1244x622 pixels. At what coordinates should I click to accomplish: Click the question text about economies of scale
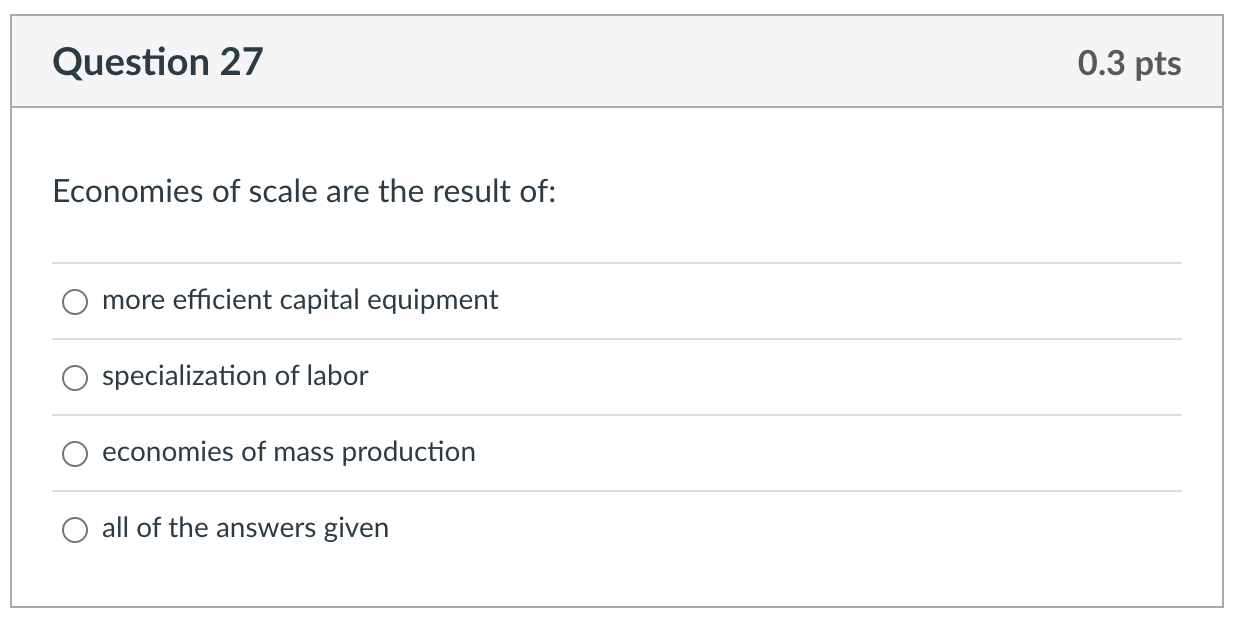[303, 191]
